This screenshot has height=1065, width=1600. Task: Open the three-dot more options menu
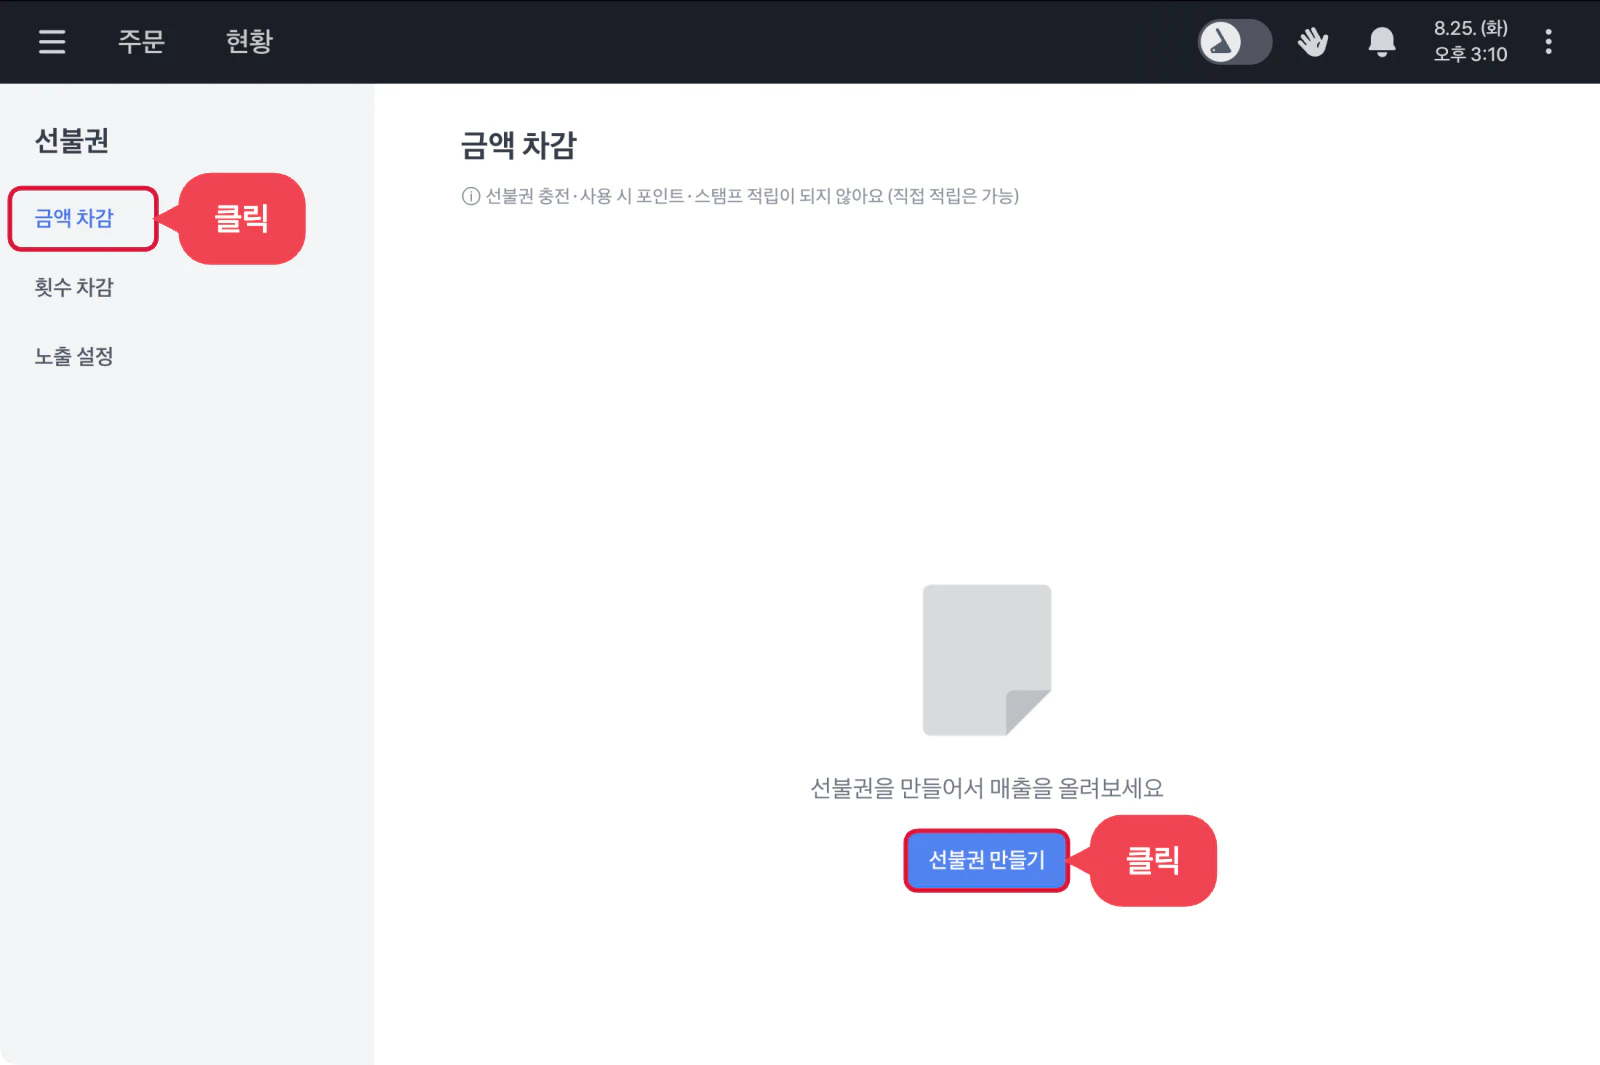1548,41
